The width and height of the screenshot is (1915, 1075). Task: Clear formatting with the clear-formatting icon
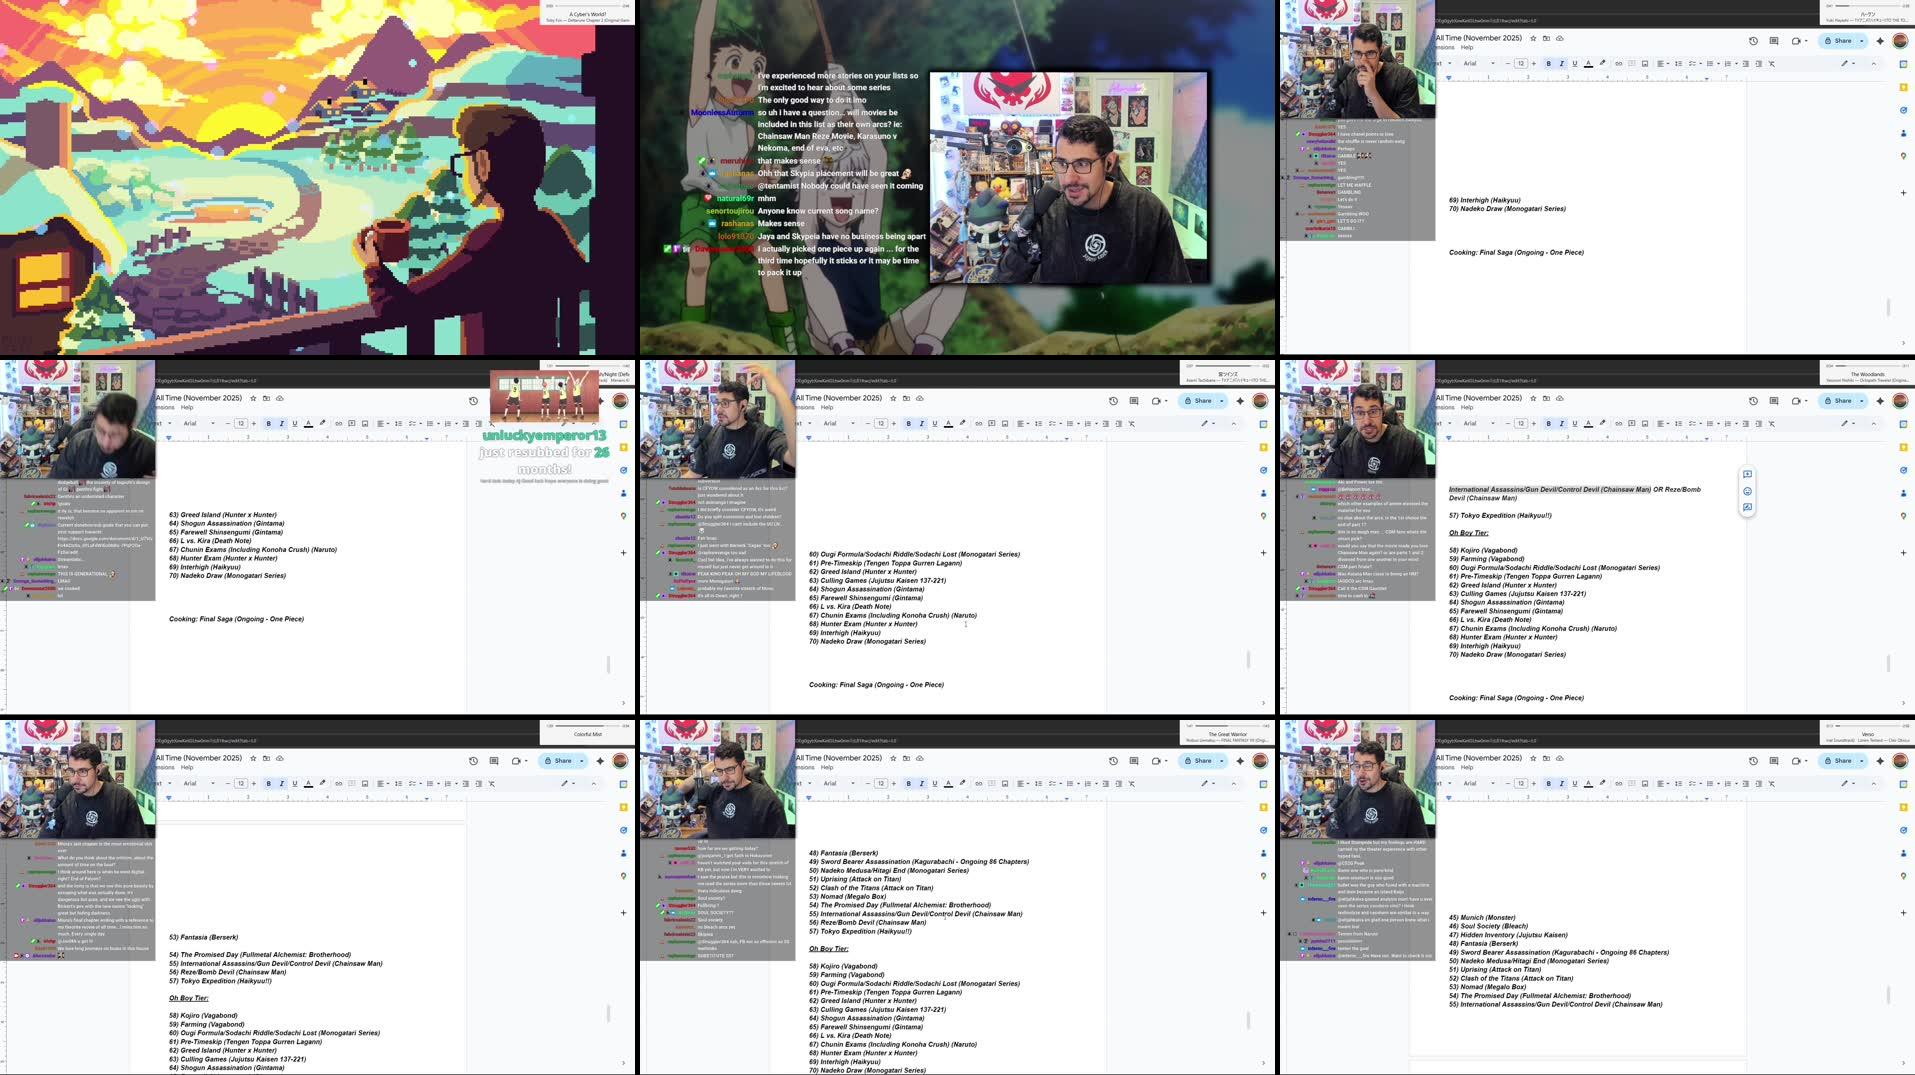click(1773, 62)
